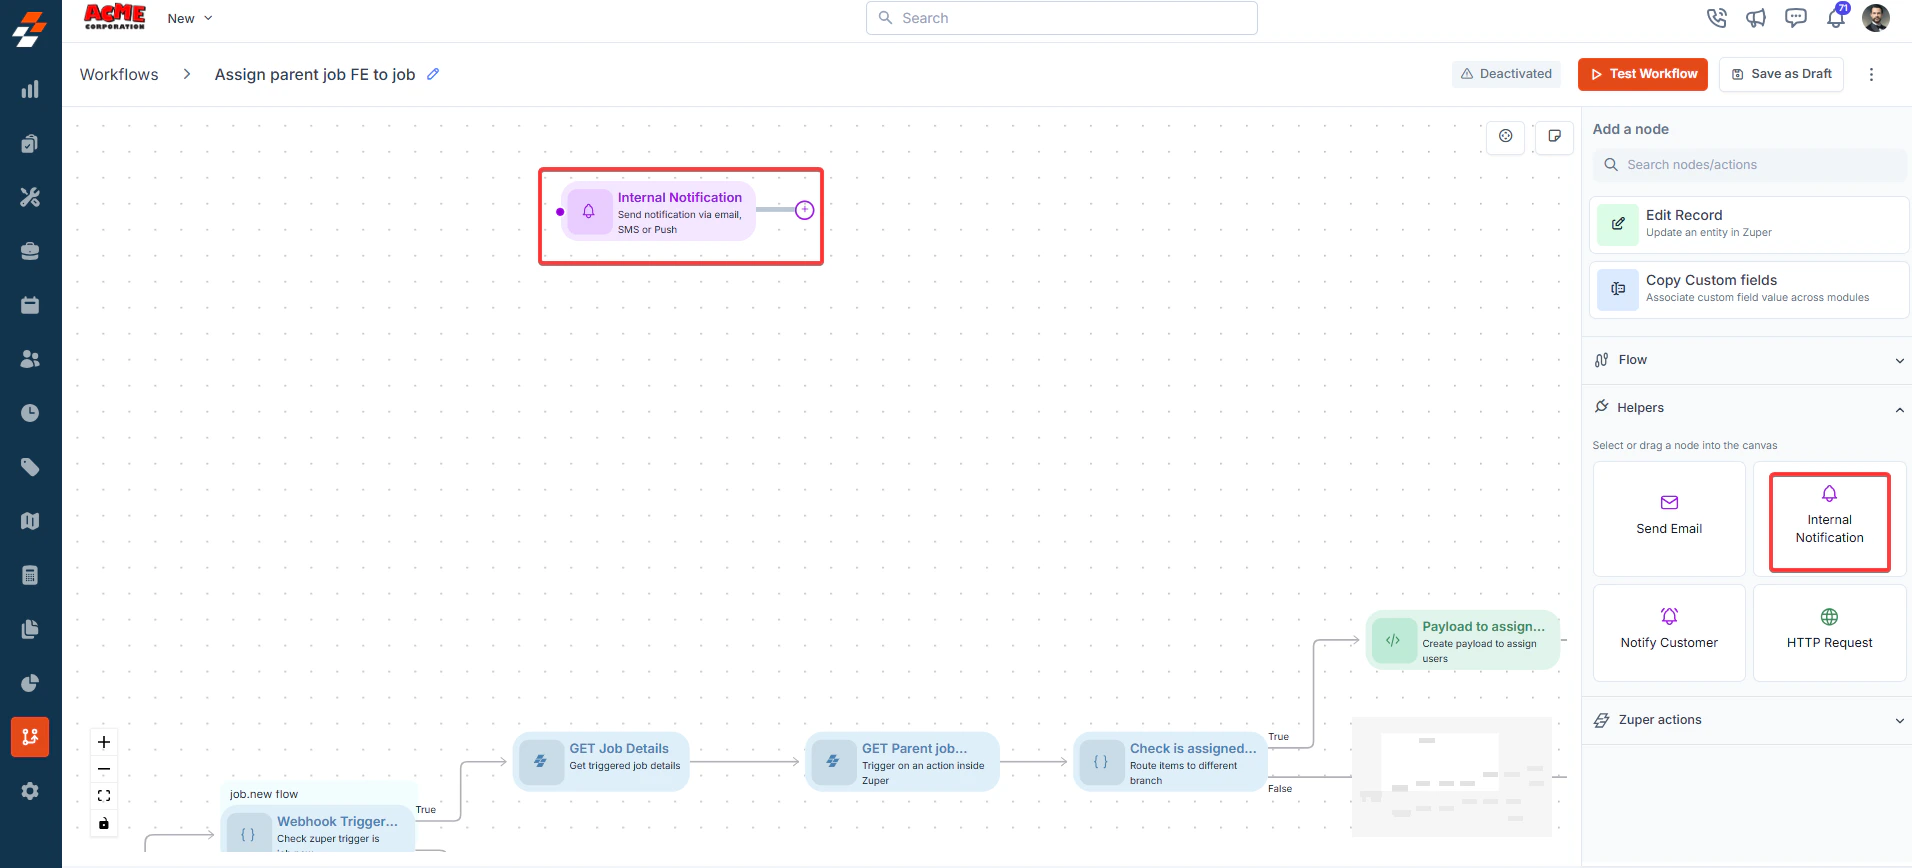
Task: Collapse the Helpers section
Action: [x=1747, y=408]
